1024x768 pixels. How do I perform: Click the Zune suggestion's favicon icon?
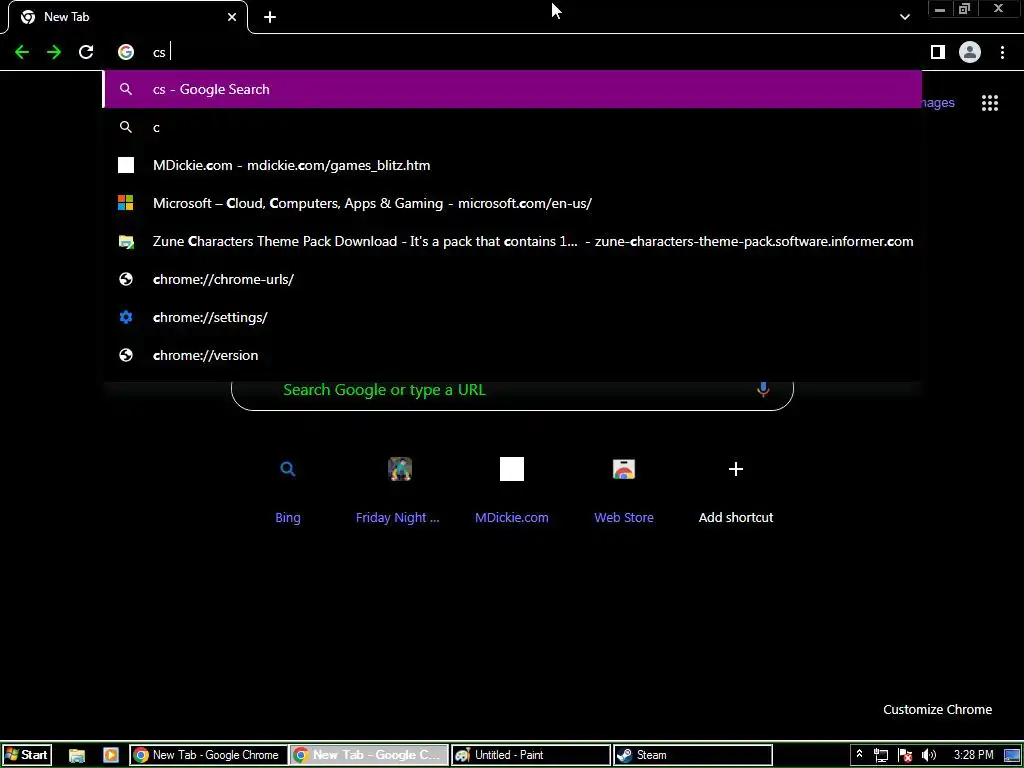(126, 241)
